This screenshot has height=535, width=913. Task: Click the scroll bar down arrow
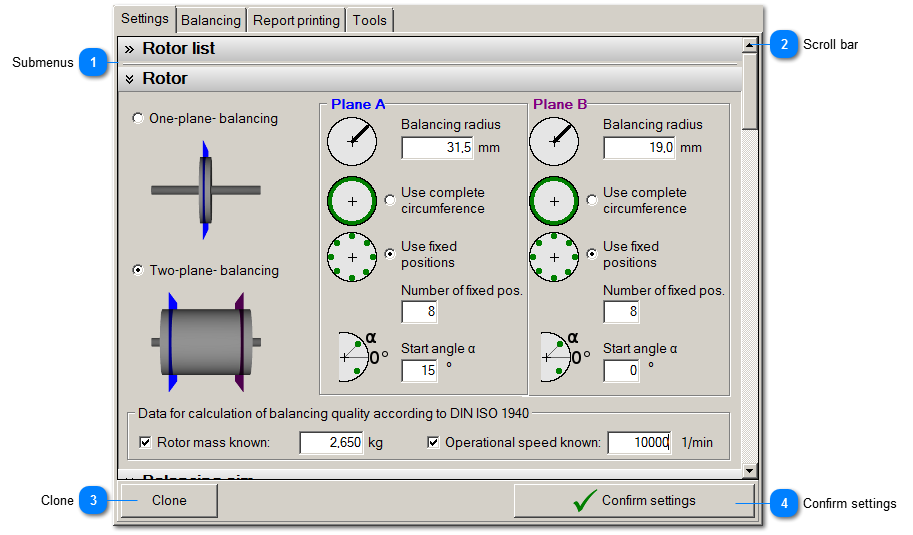pos(750,468)
